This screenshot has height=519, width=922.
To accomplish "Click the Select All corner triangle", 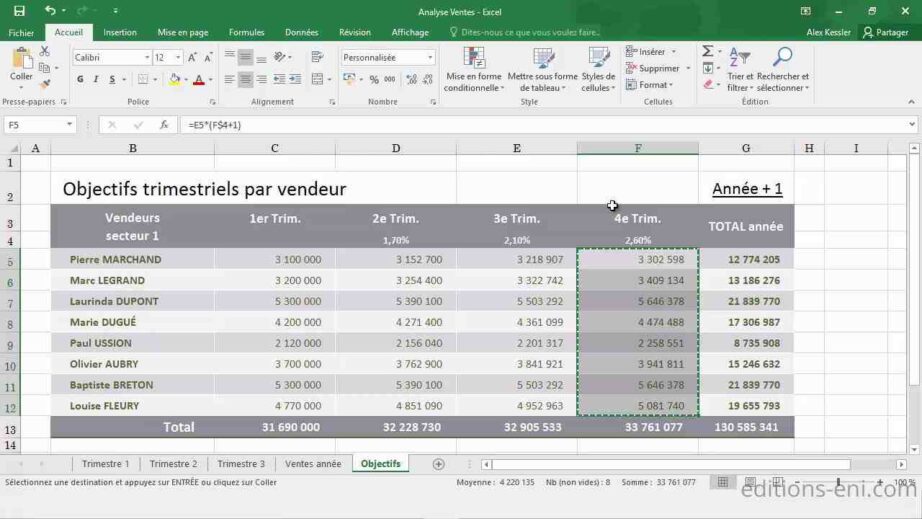I will coord(14,149).
